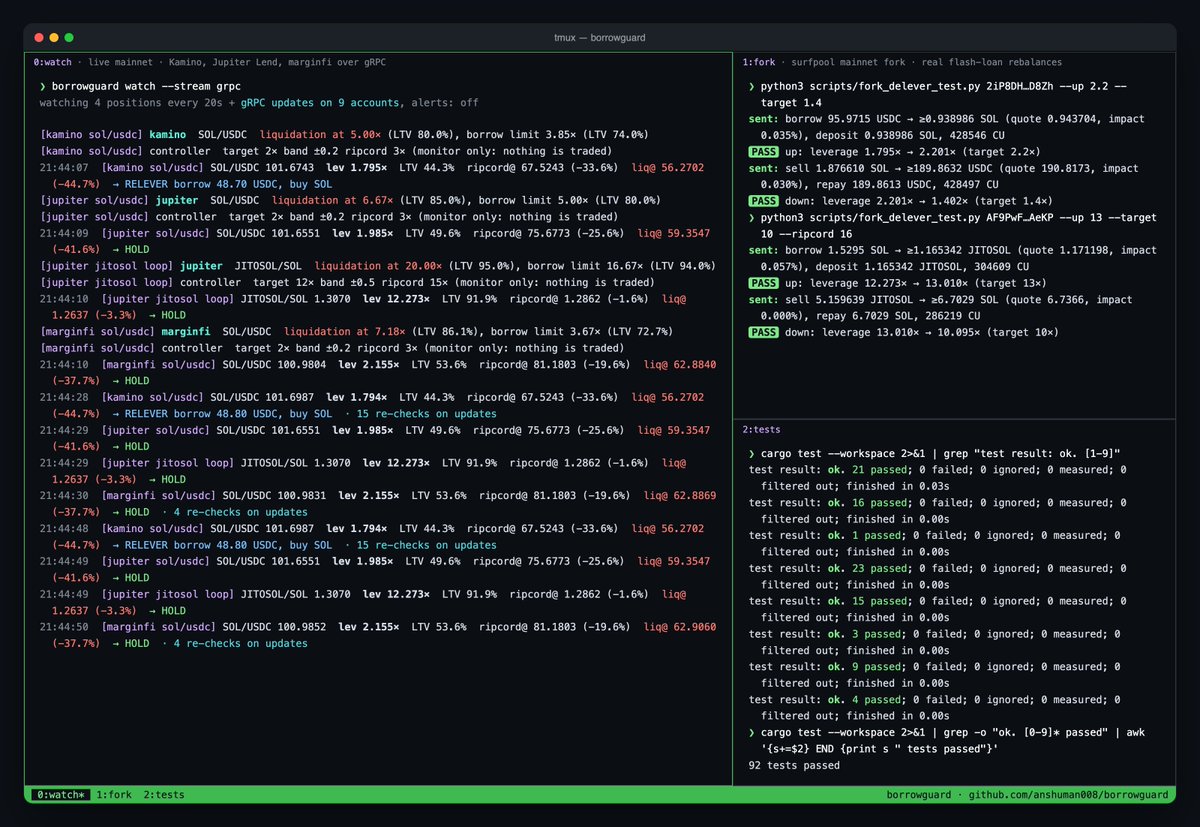Switch to 1:fork window in status bar
Viewport: 1200px width, 827px height.
(x=114, y=795)
